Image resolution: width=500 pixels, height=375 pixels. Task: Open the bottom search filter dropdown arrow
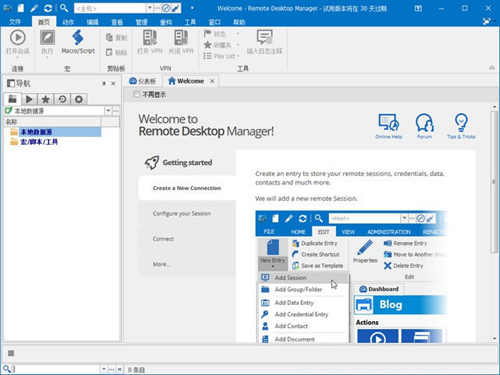tap(104, 369)
